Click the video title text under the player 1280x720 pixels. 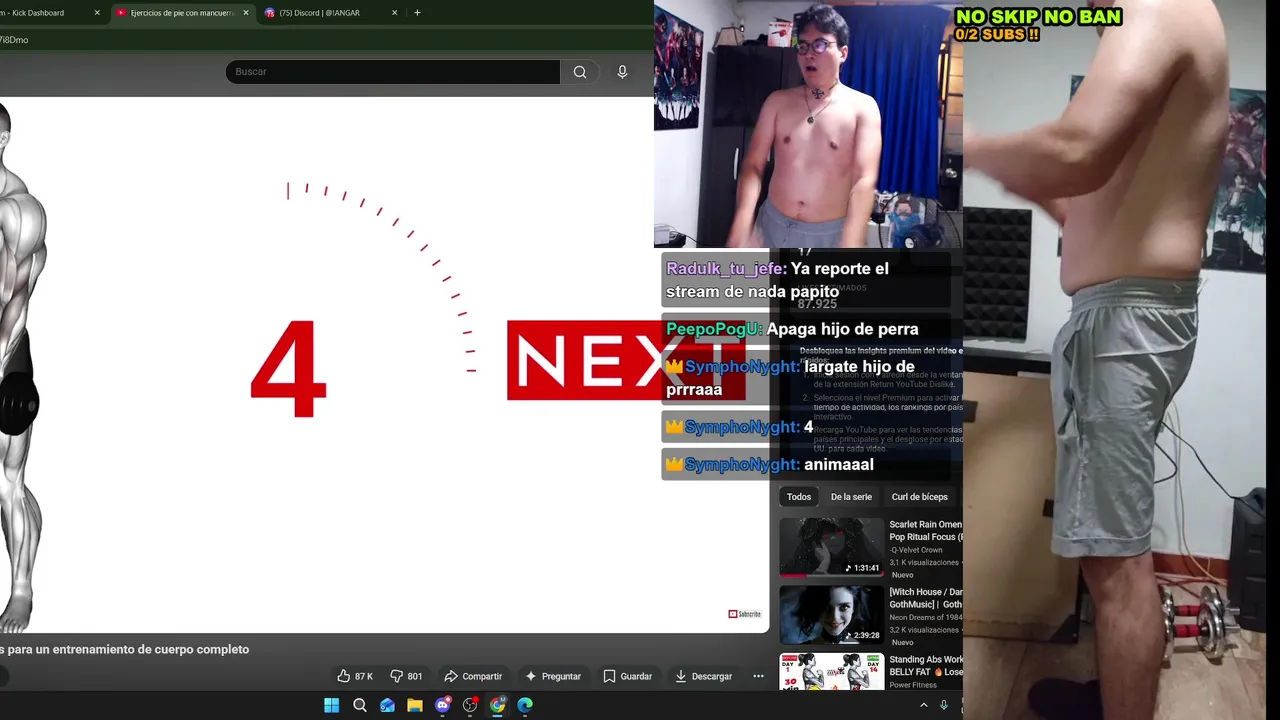click(125, 649)
